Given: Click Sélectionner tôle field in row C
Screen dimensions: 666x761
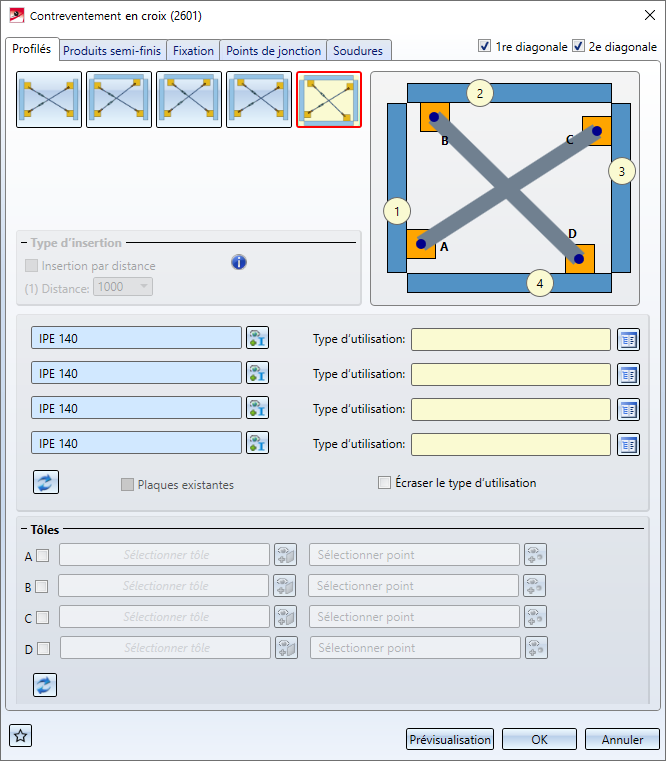Looking at the screenshot, I should pyautogui.click(x=165, y=617).
